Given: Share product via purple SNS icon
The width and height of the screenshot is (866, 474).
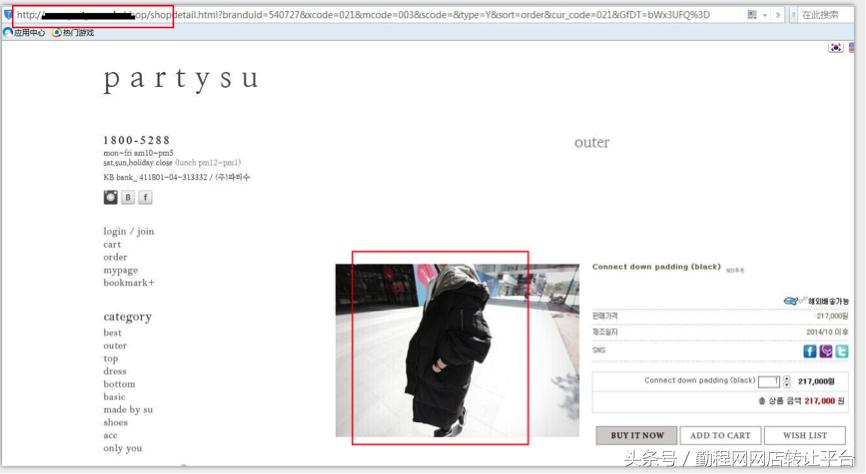Looking at the screenshot, I should (x=826, y=351).
